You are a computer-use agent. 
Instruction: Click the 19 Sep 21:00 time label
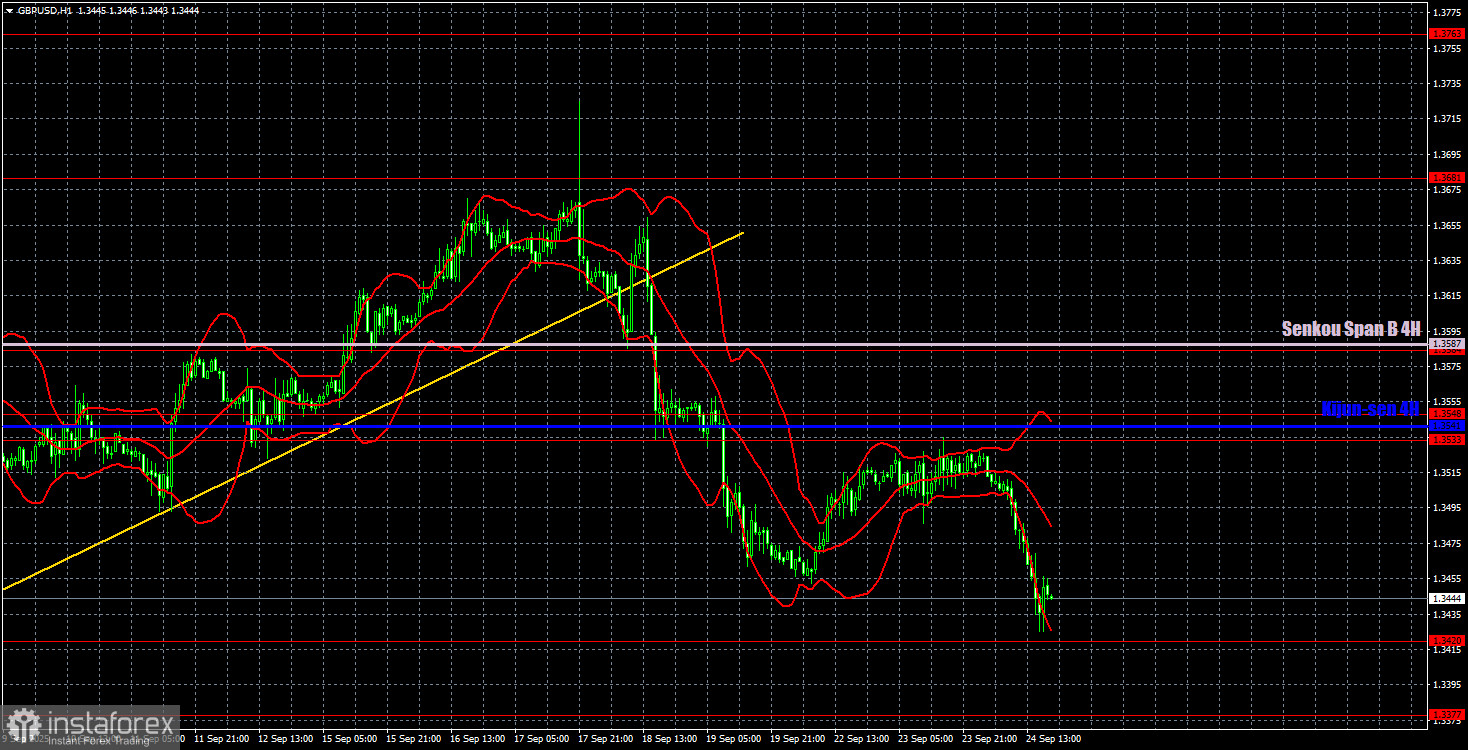coord(798,739)
